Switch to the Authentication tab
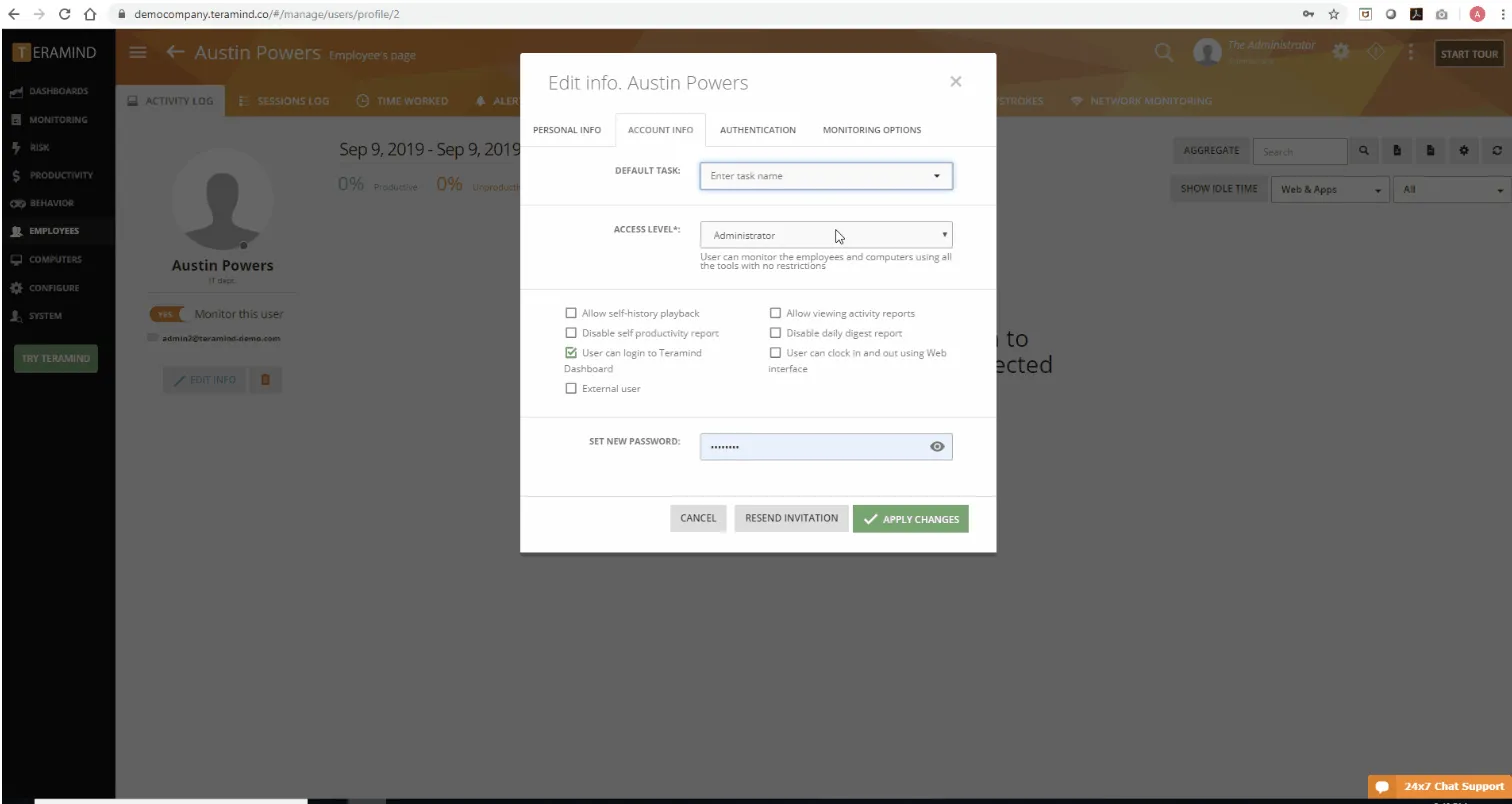This screenshot has width=1512, height=804. coord(758,130)
